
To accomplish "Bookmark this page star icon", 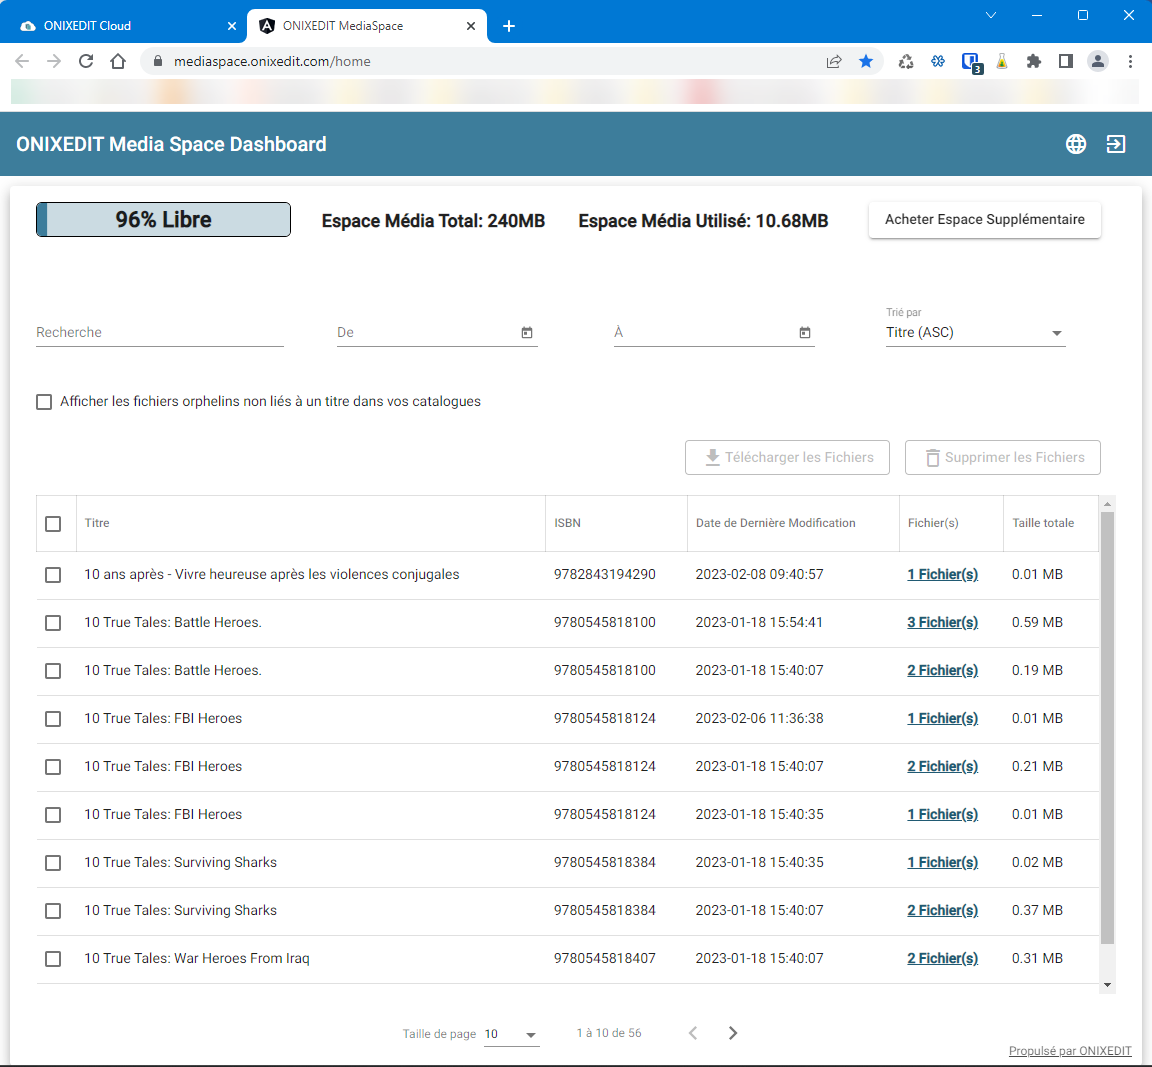I will (866, 61).
